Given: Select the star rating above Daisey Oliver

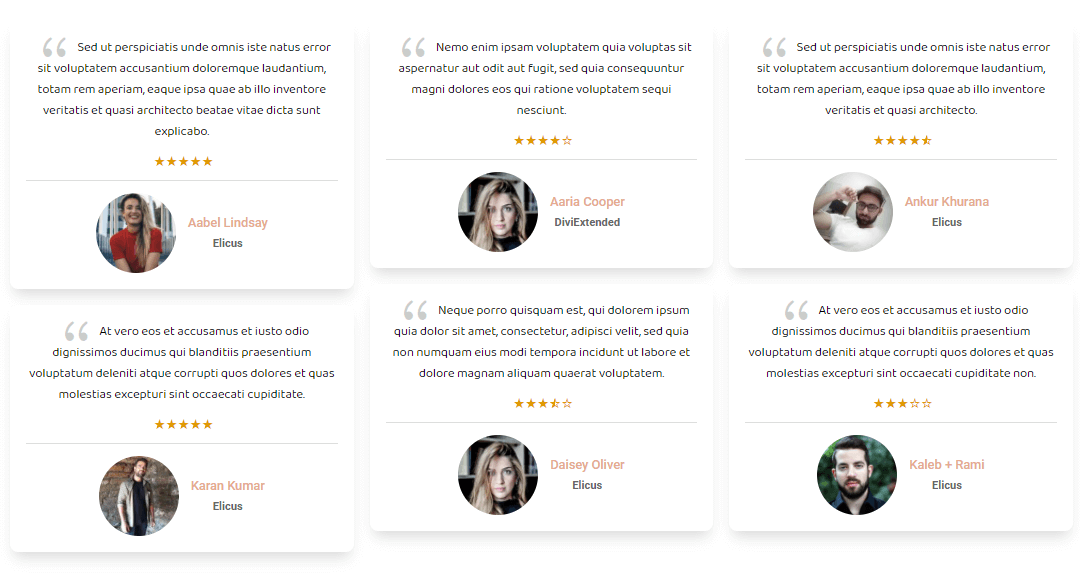Looking at the screenshot, I should 542,404.
